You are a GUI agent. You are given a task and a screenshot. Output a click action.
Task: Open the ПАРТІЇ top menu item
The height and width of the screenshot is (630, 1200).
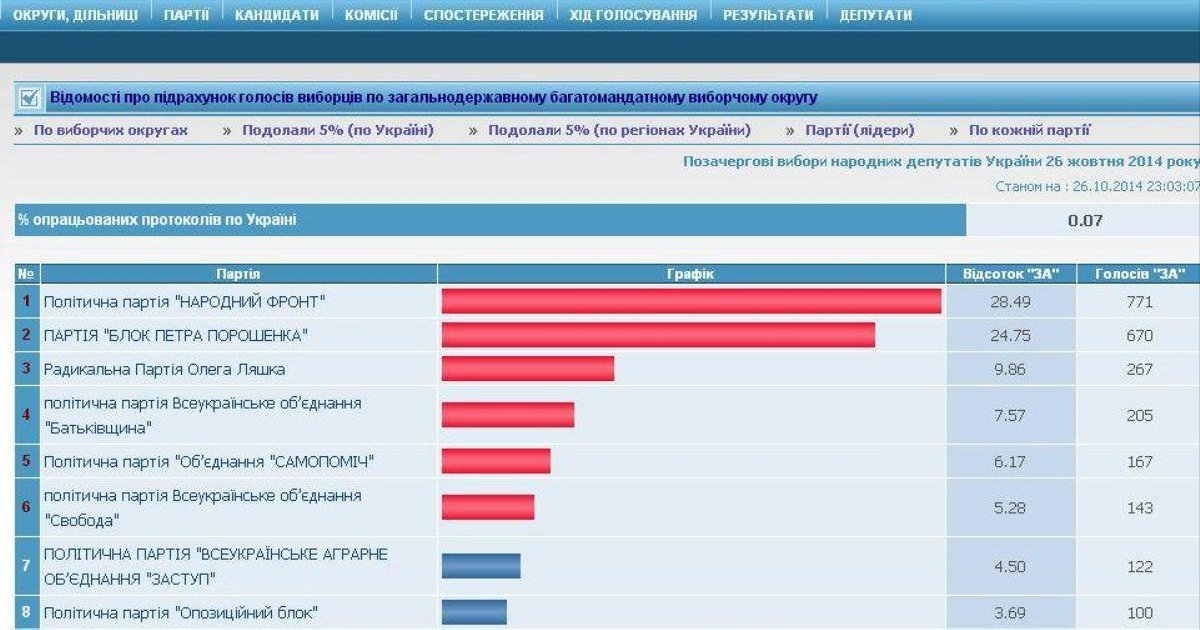point(187,15)
